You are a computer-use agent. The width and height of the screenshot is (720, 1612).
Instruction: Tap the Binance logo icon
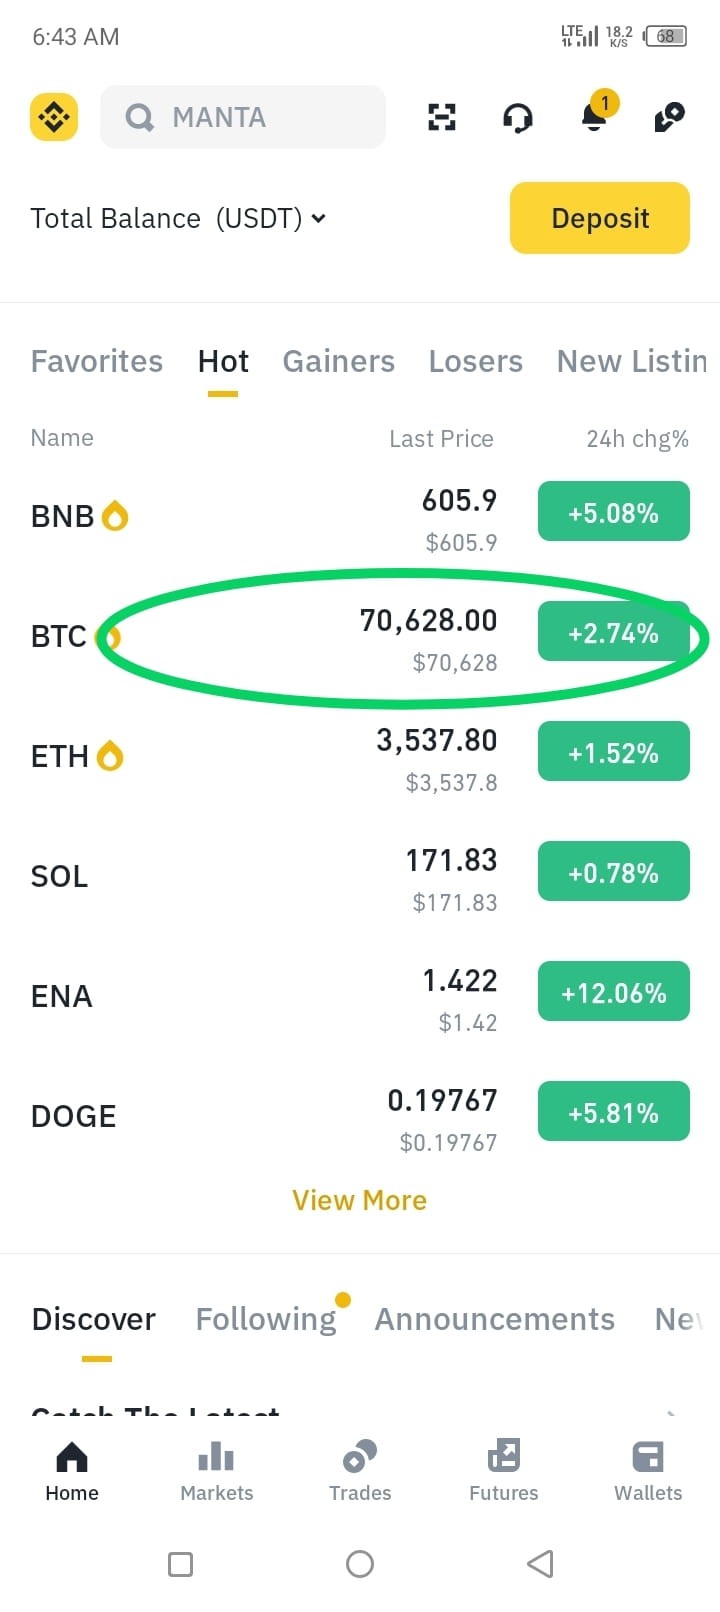click(x=54, y=117)
